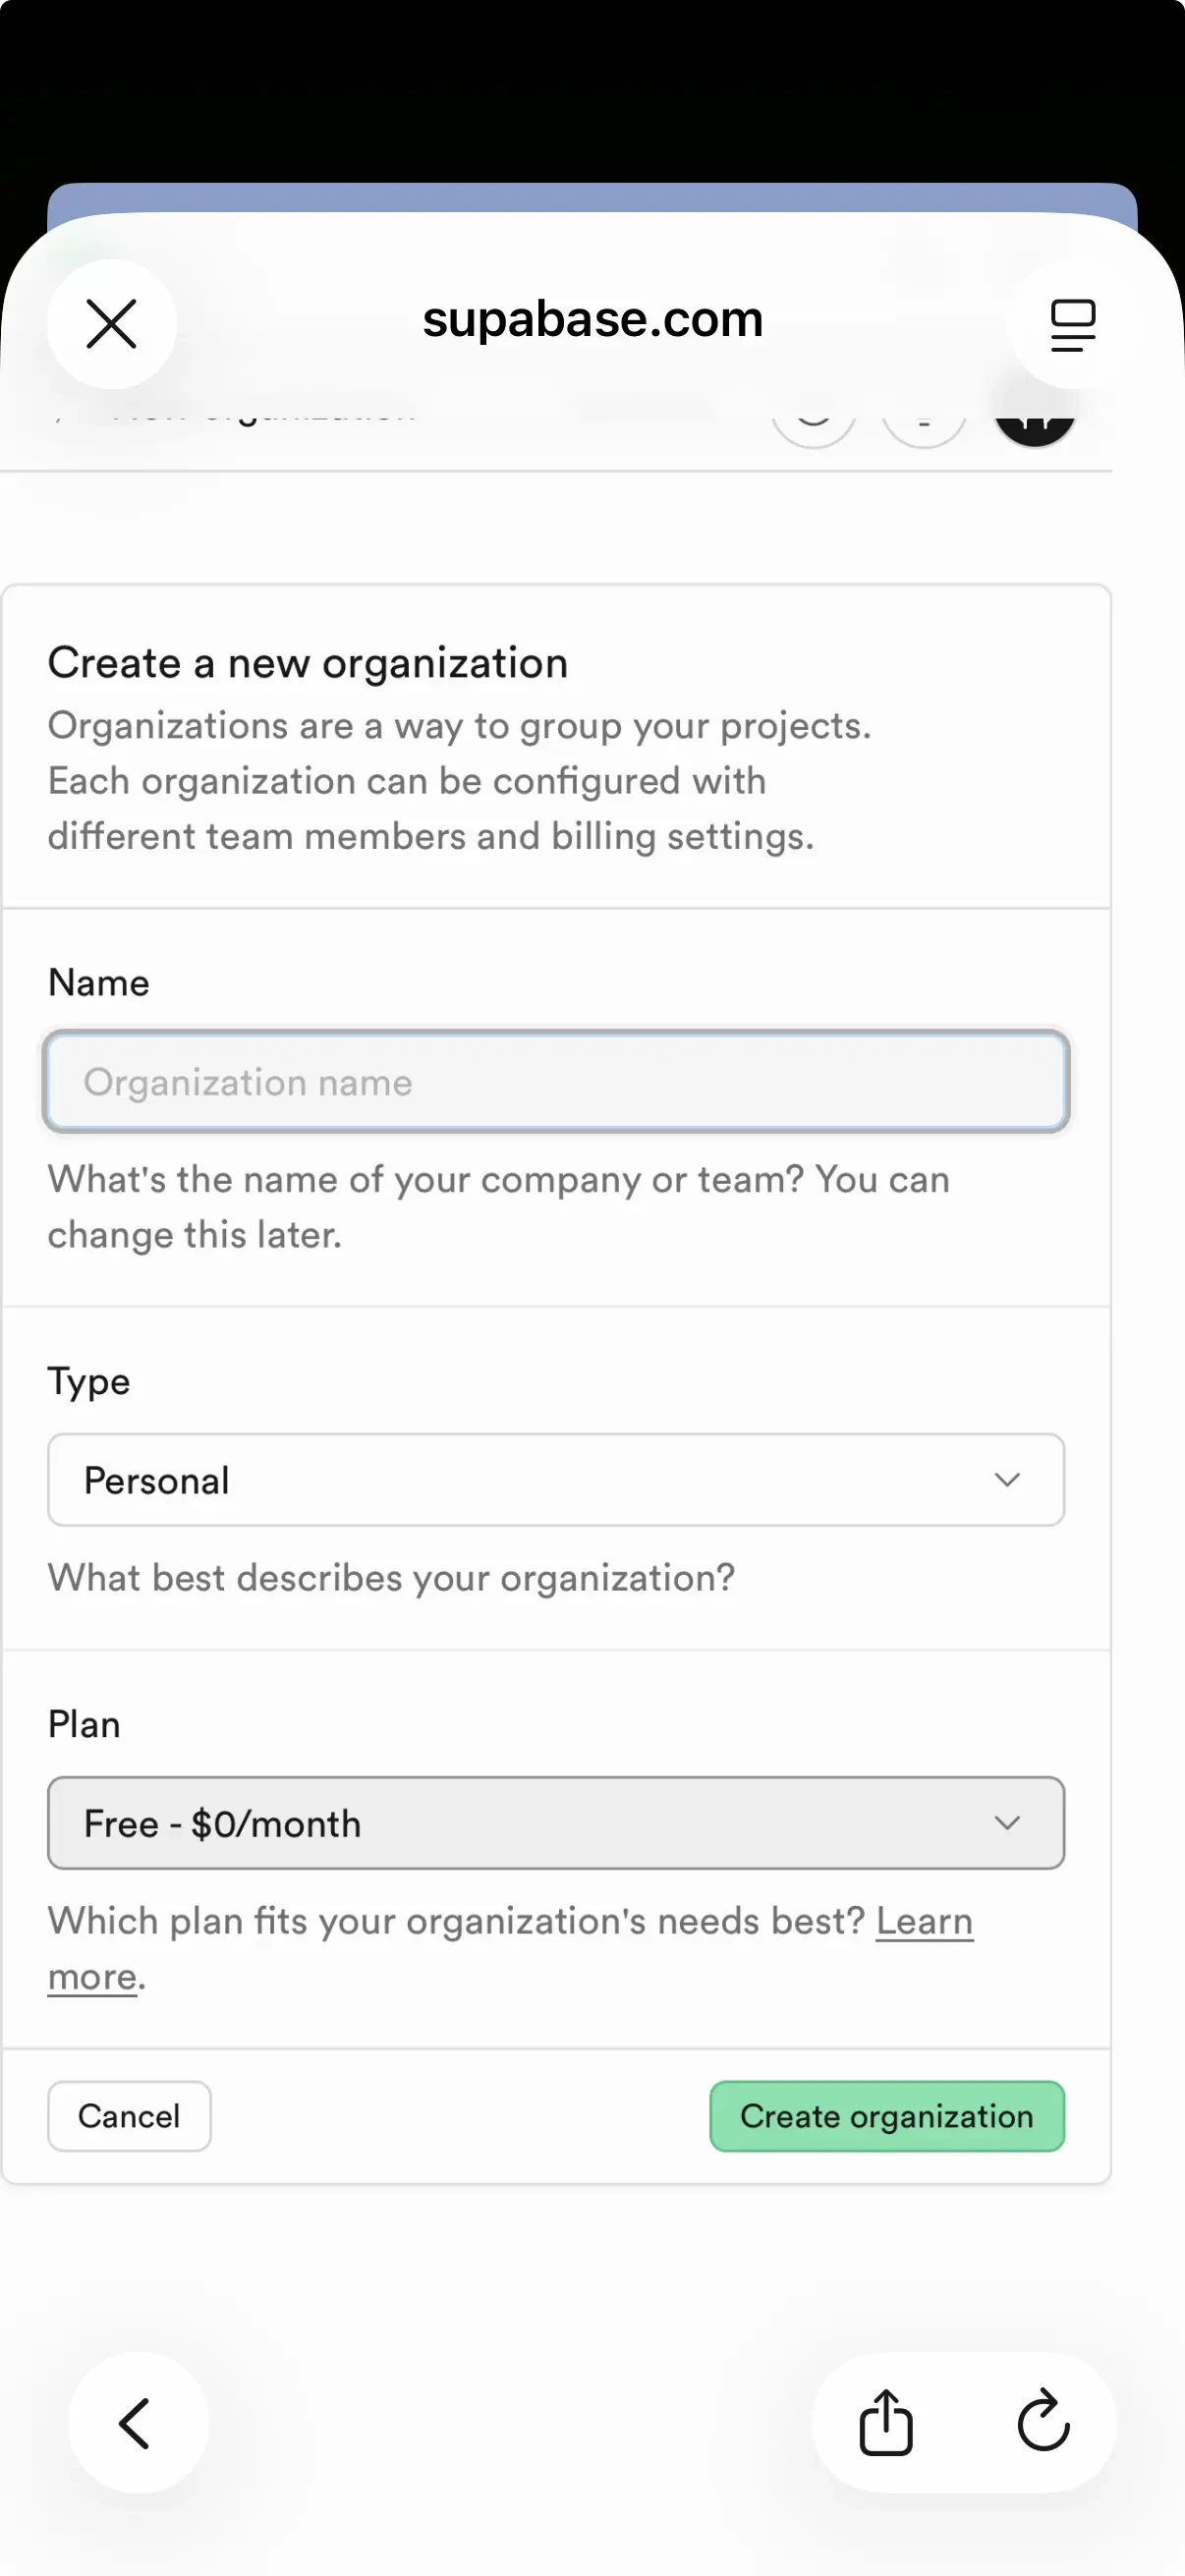Close the supabase.com web view
1185x2576 pixels.
click(111, 323)
